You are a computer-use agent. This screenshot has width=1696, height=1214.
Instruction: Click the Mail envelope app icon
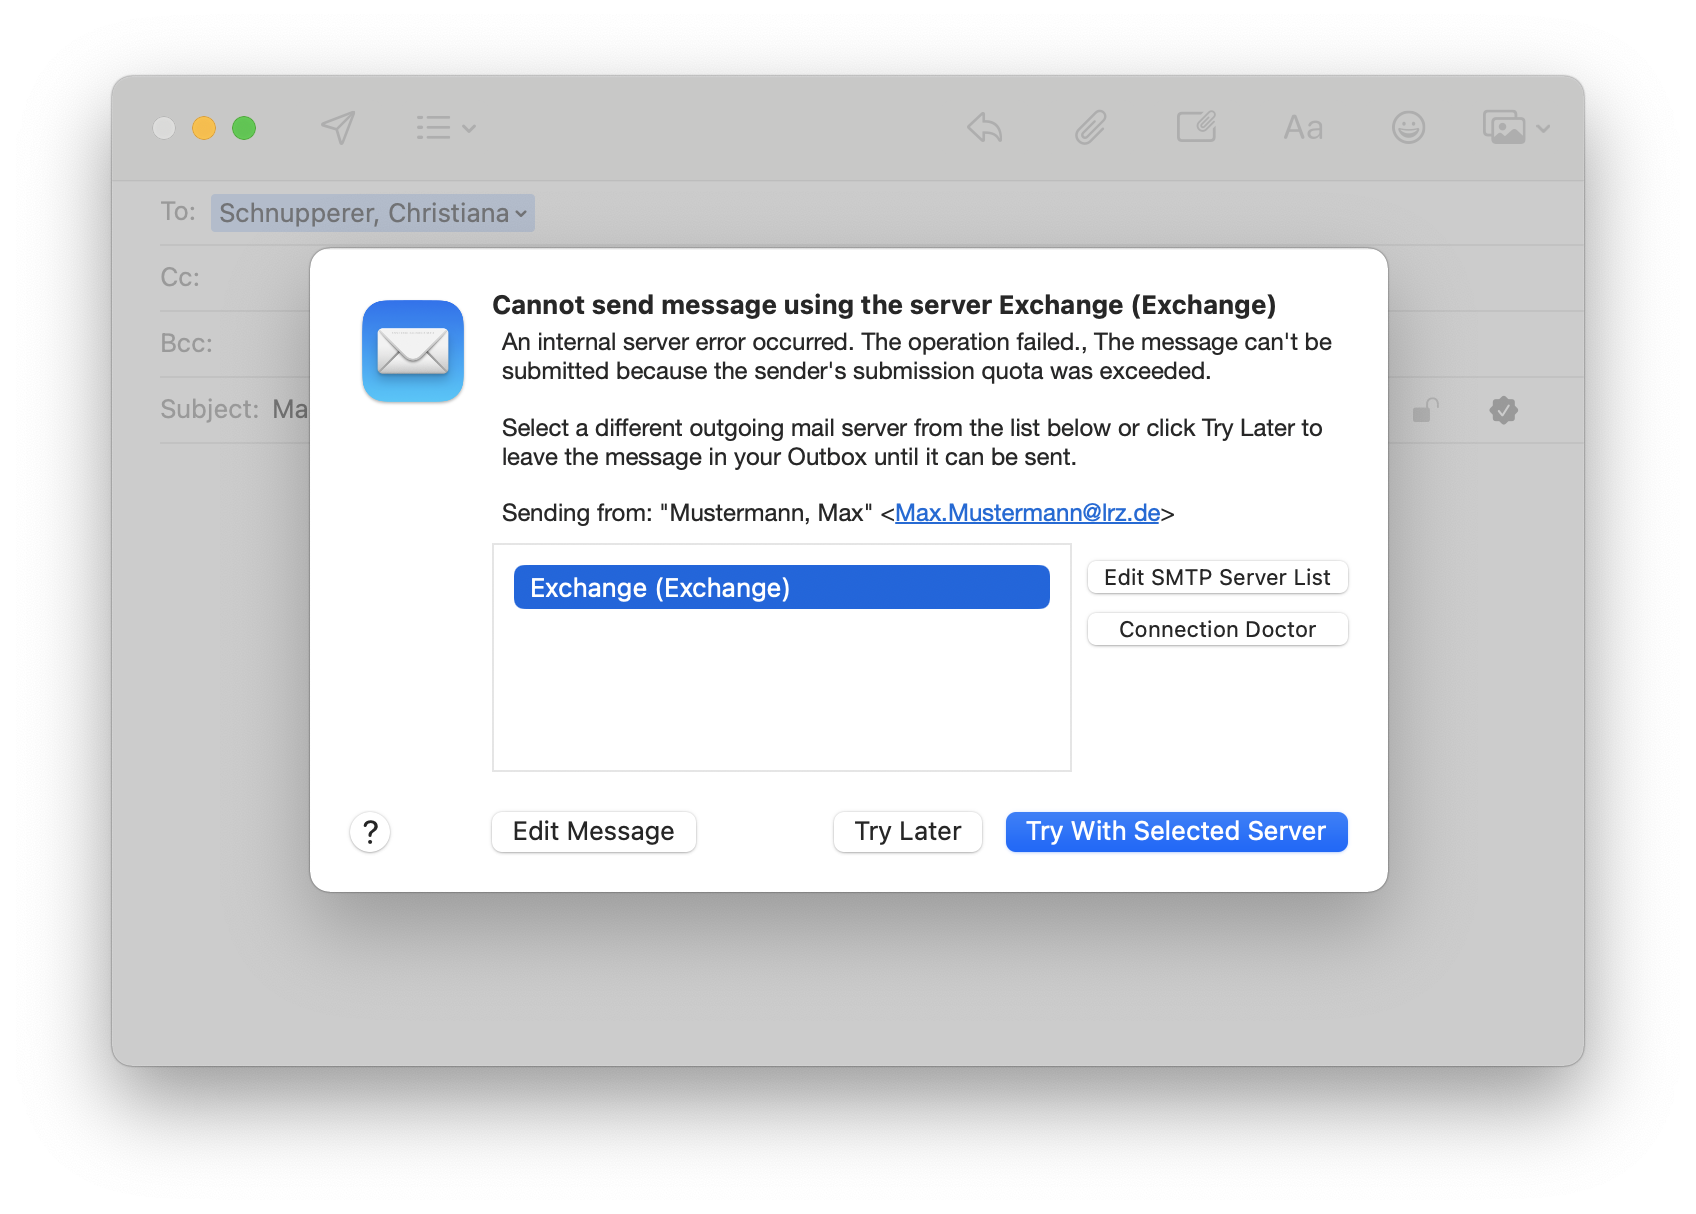[413, 351]
